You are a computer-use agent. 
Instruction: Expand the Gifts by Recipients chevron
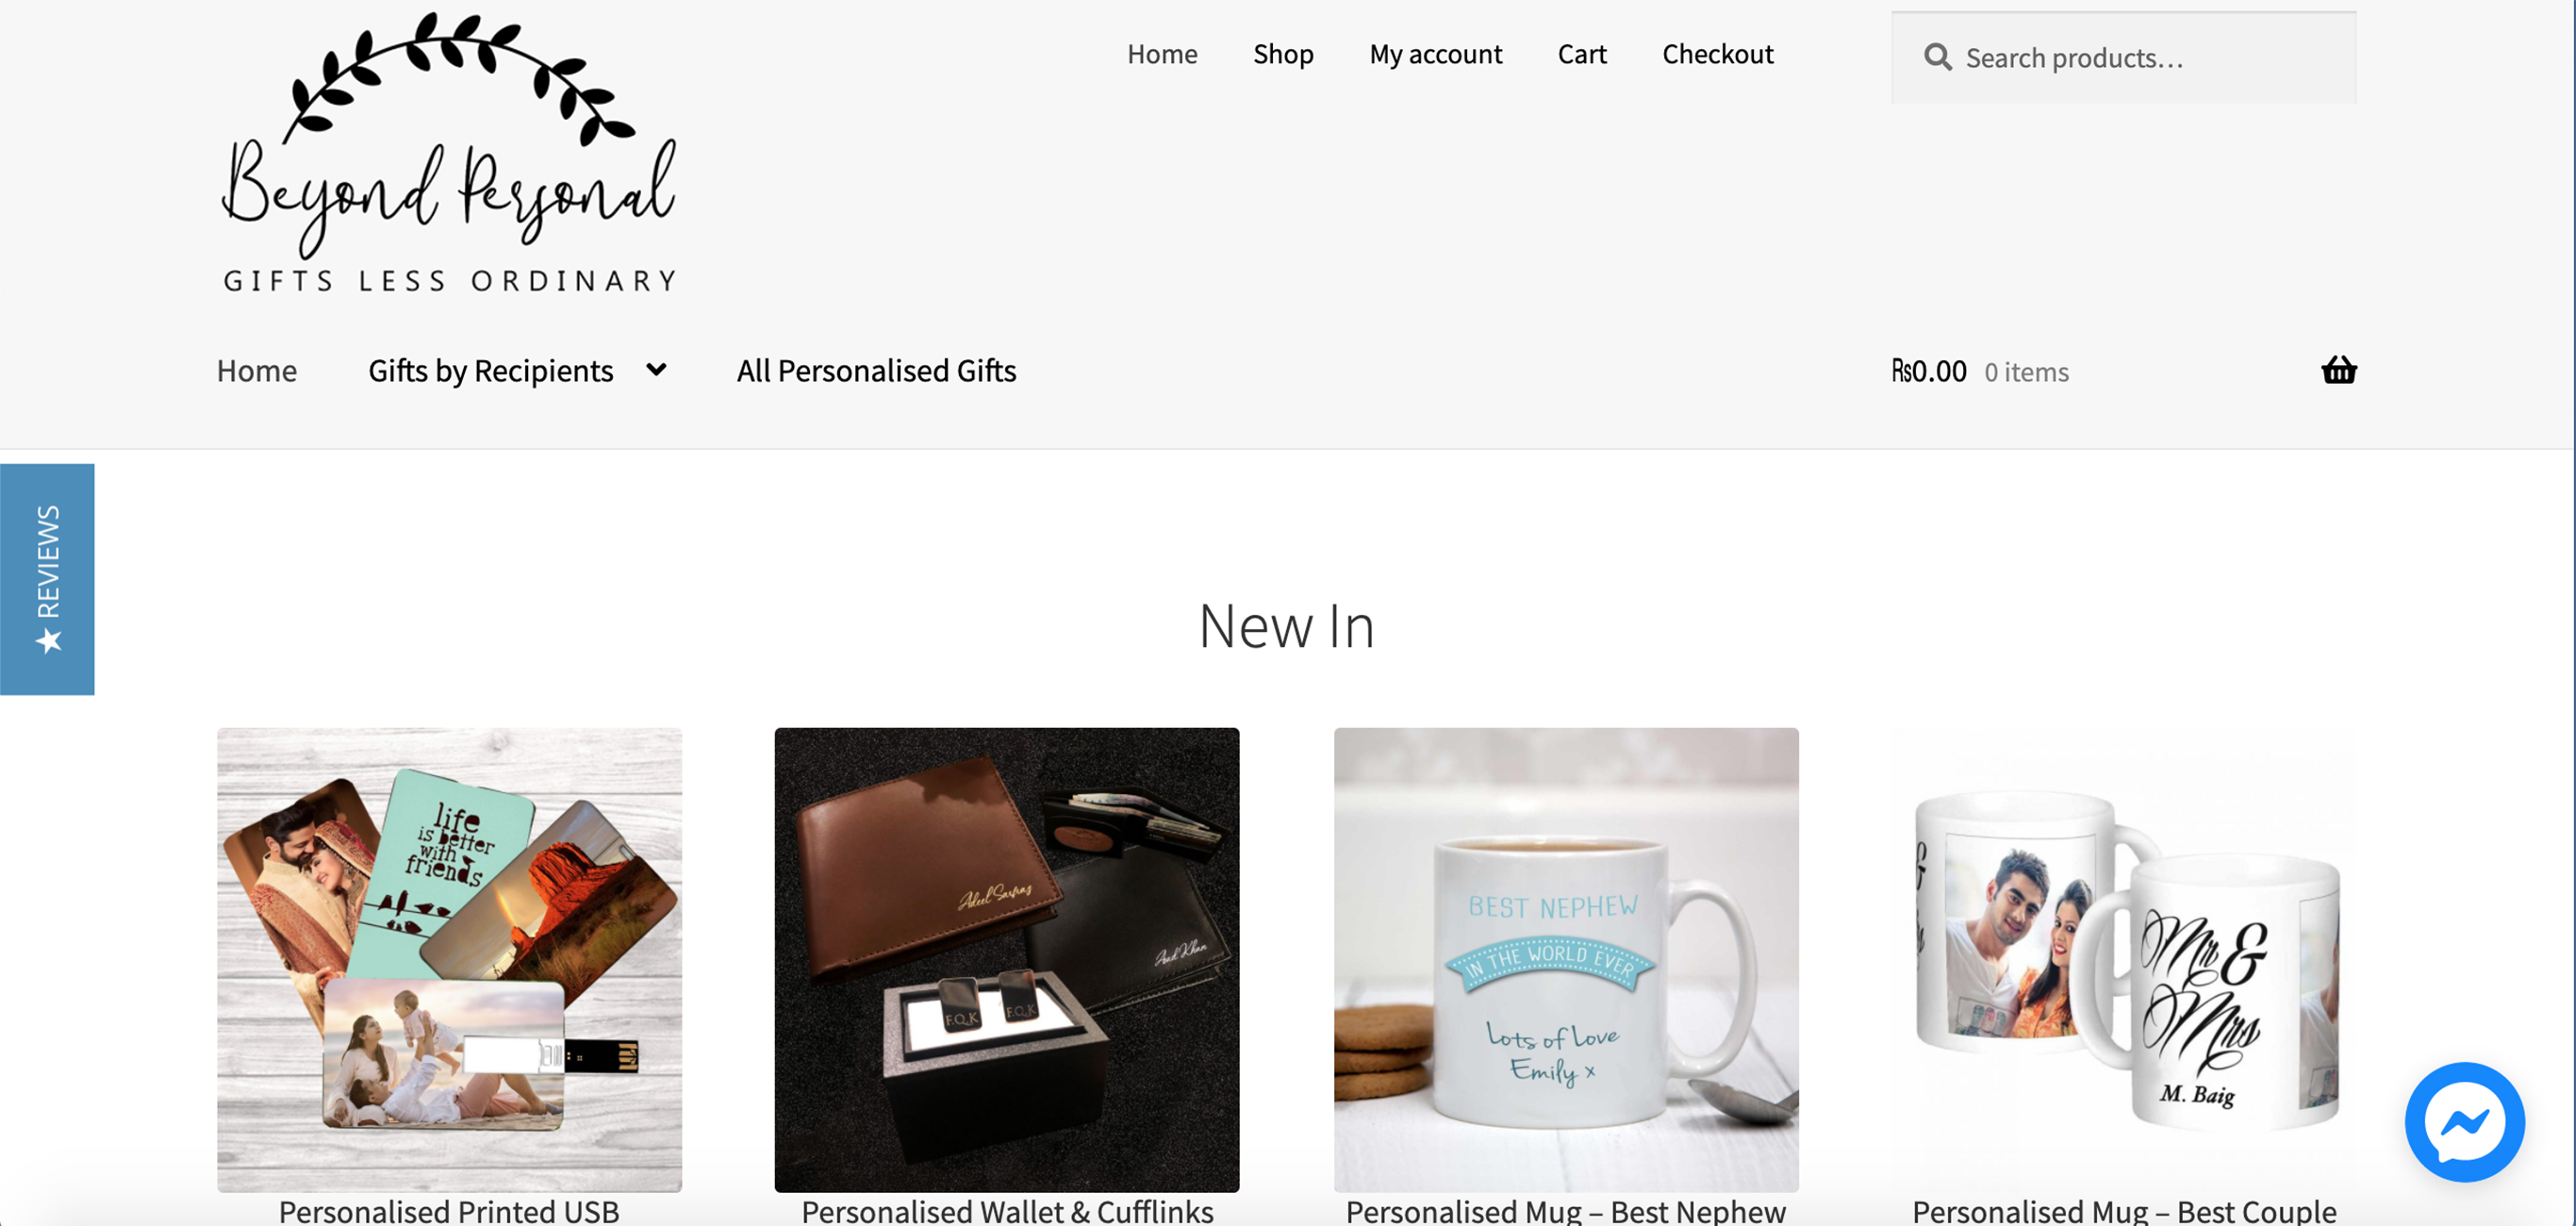click(x=656, y=370)
